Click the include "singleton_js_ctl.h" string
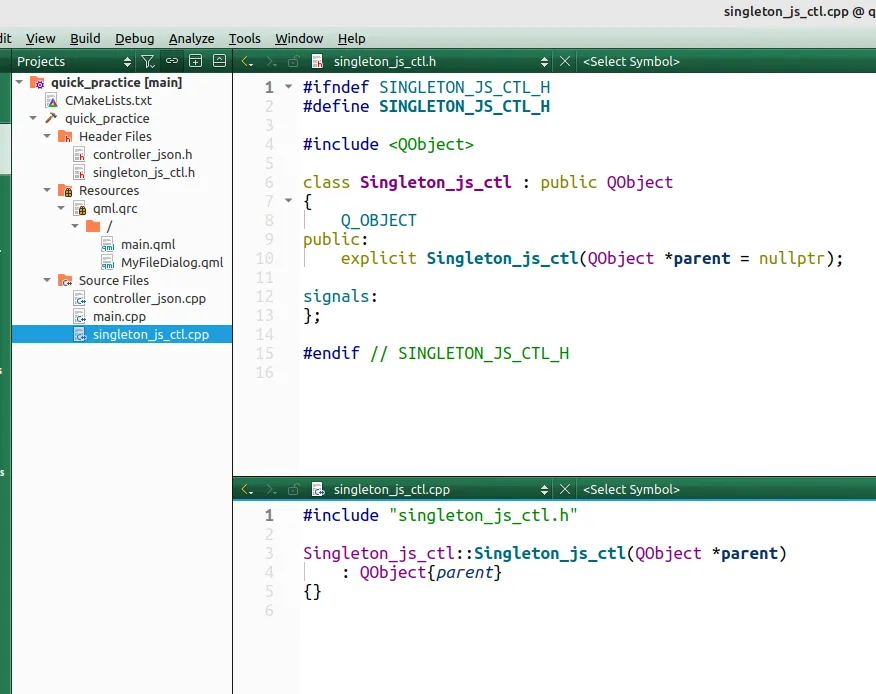876x694 pixels. [483, 515]
